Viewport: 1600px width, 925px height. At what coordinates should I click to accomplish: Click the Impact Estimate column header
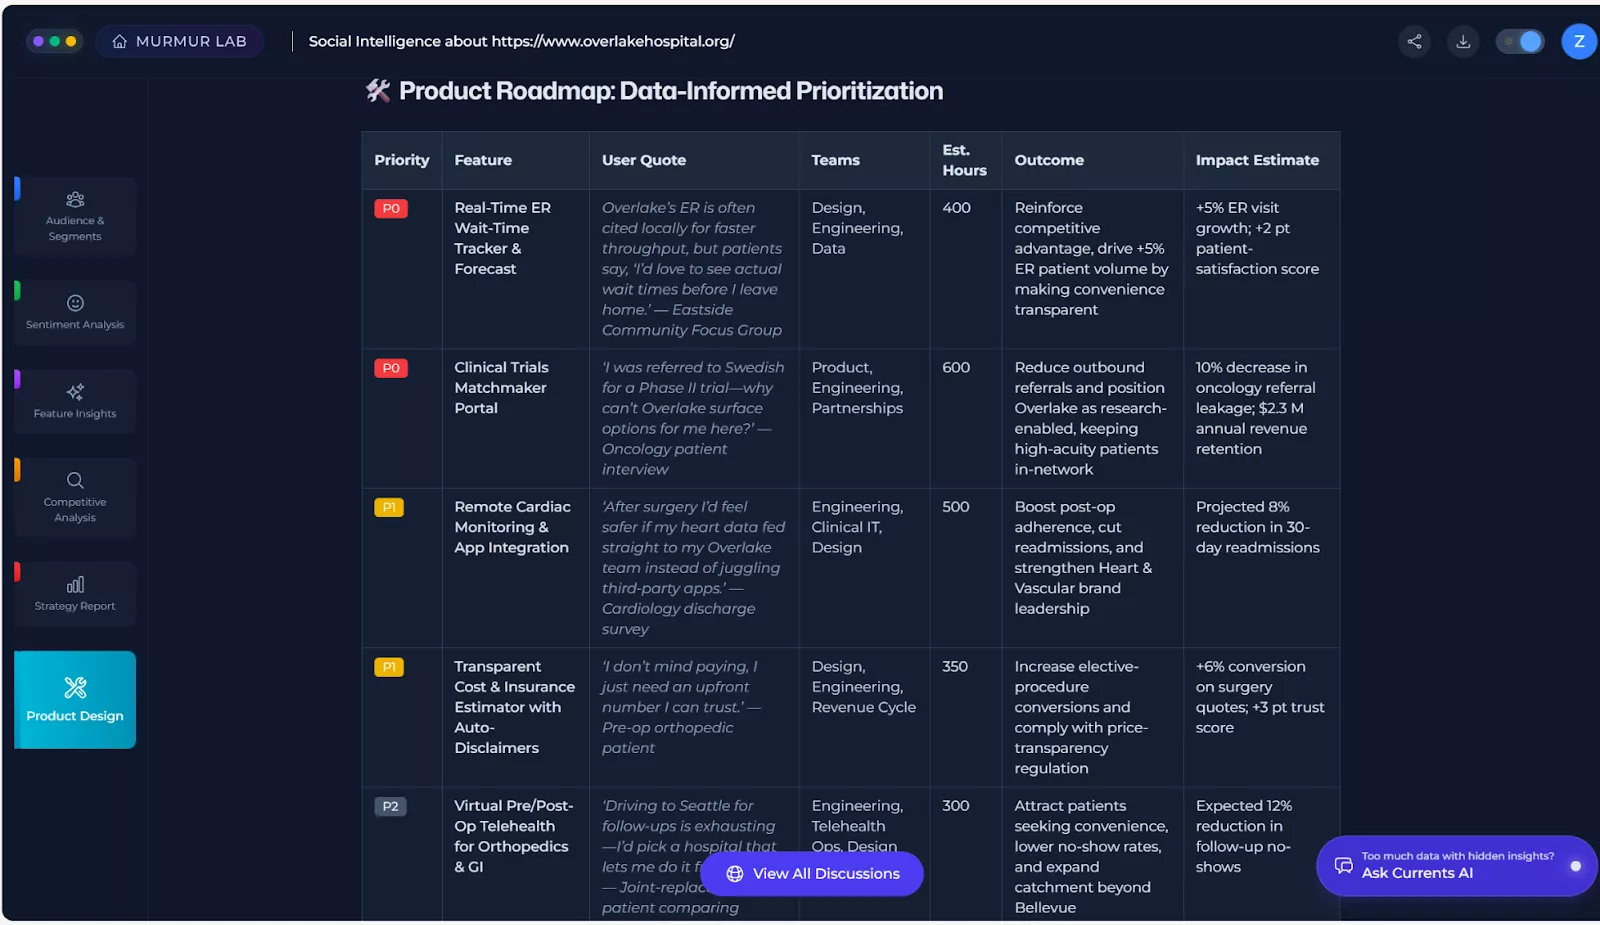1257,160
